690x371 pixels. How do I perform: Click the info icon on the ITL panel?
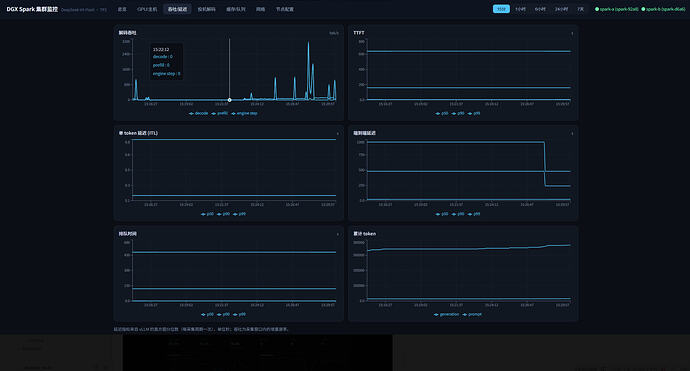[x=338, y=134]
